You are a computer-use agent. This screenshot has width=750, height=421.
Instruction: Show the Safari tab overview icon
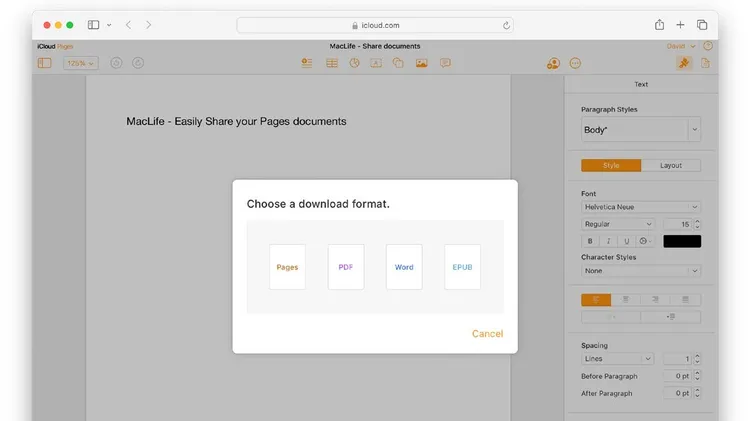pos(702,25)
